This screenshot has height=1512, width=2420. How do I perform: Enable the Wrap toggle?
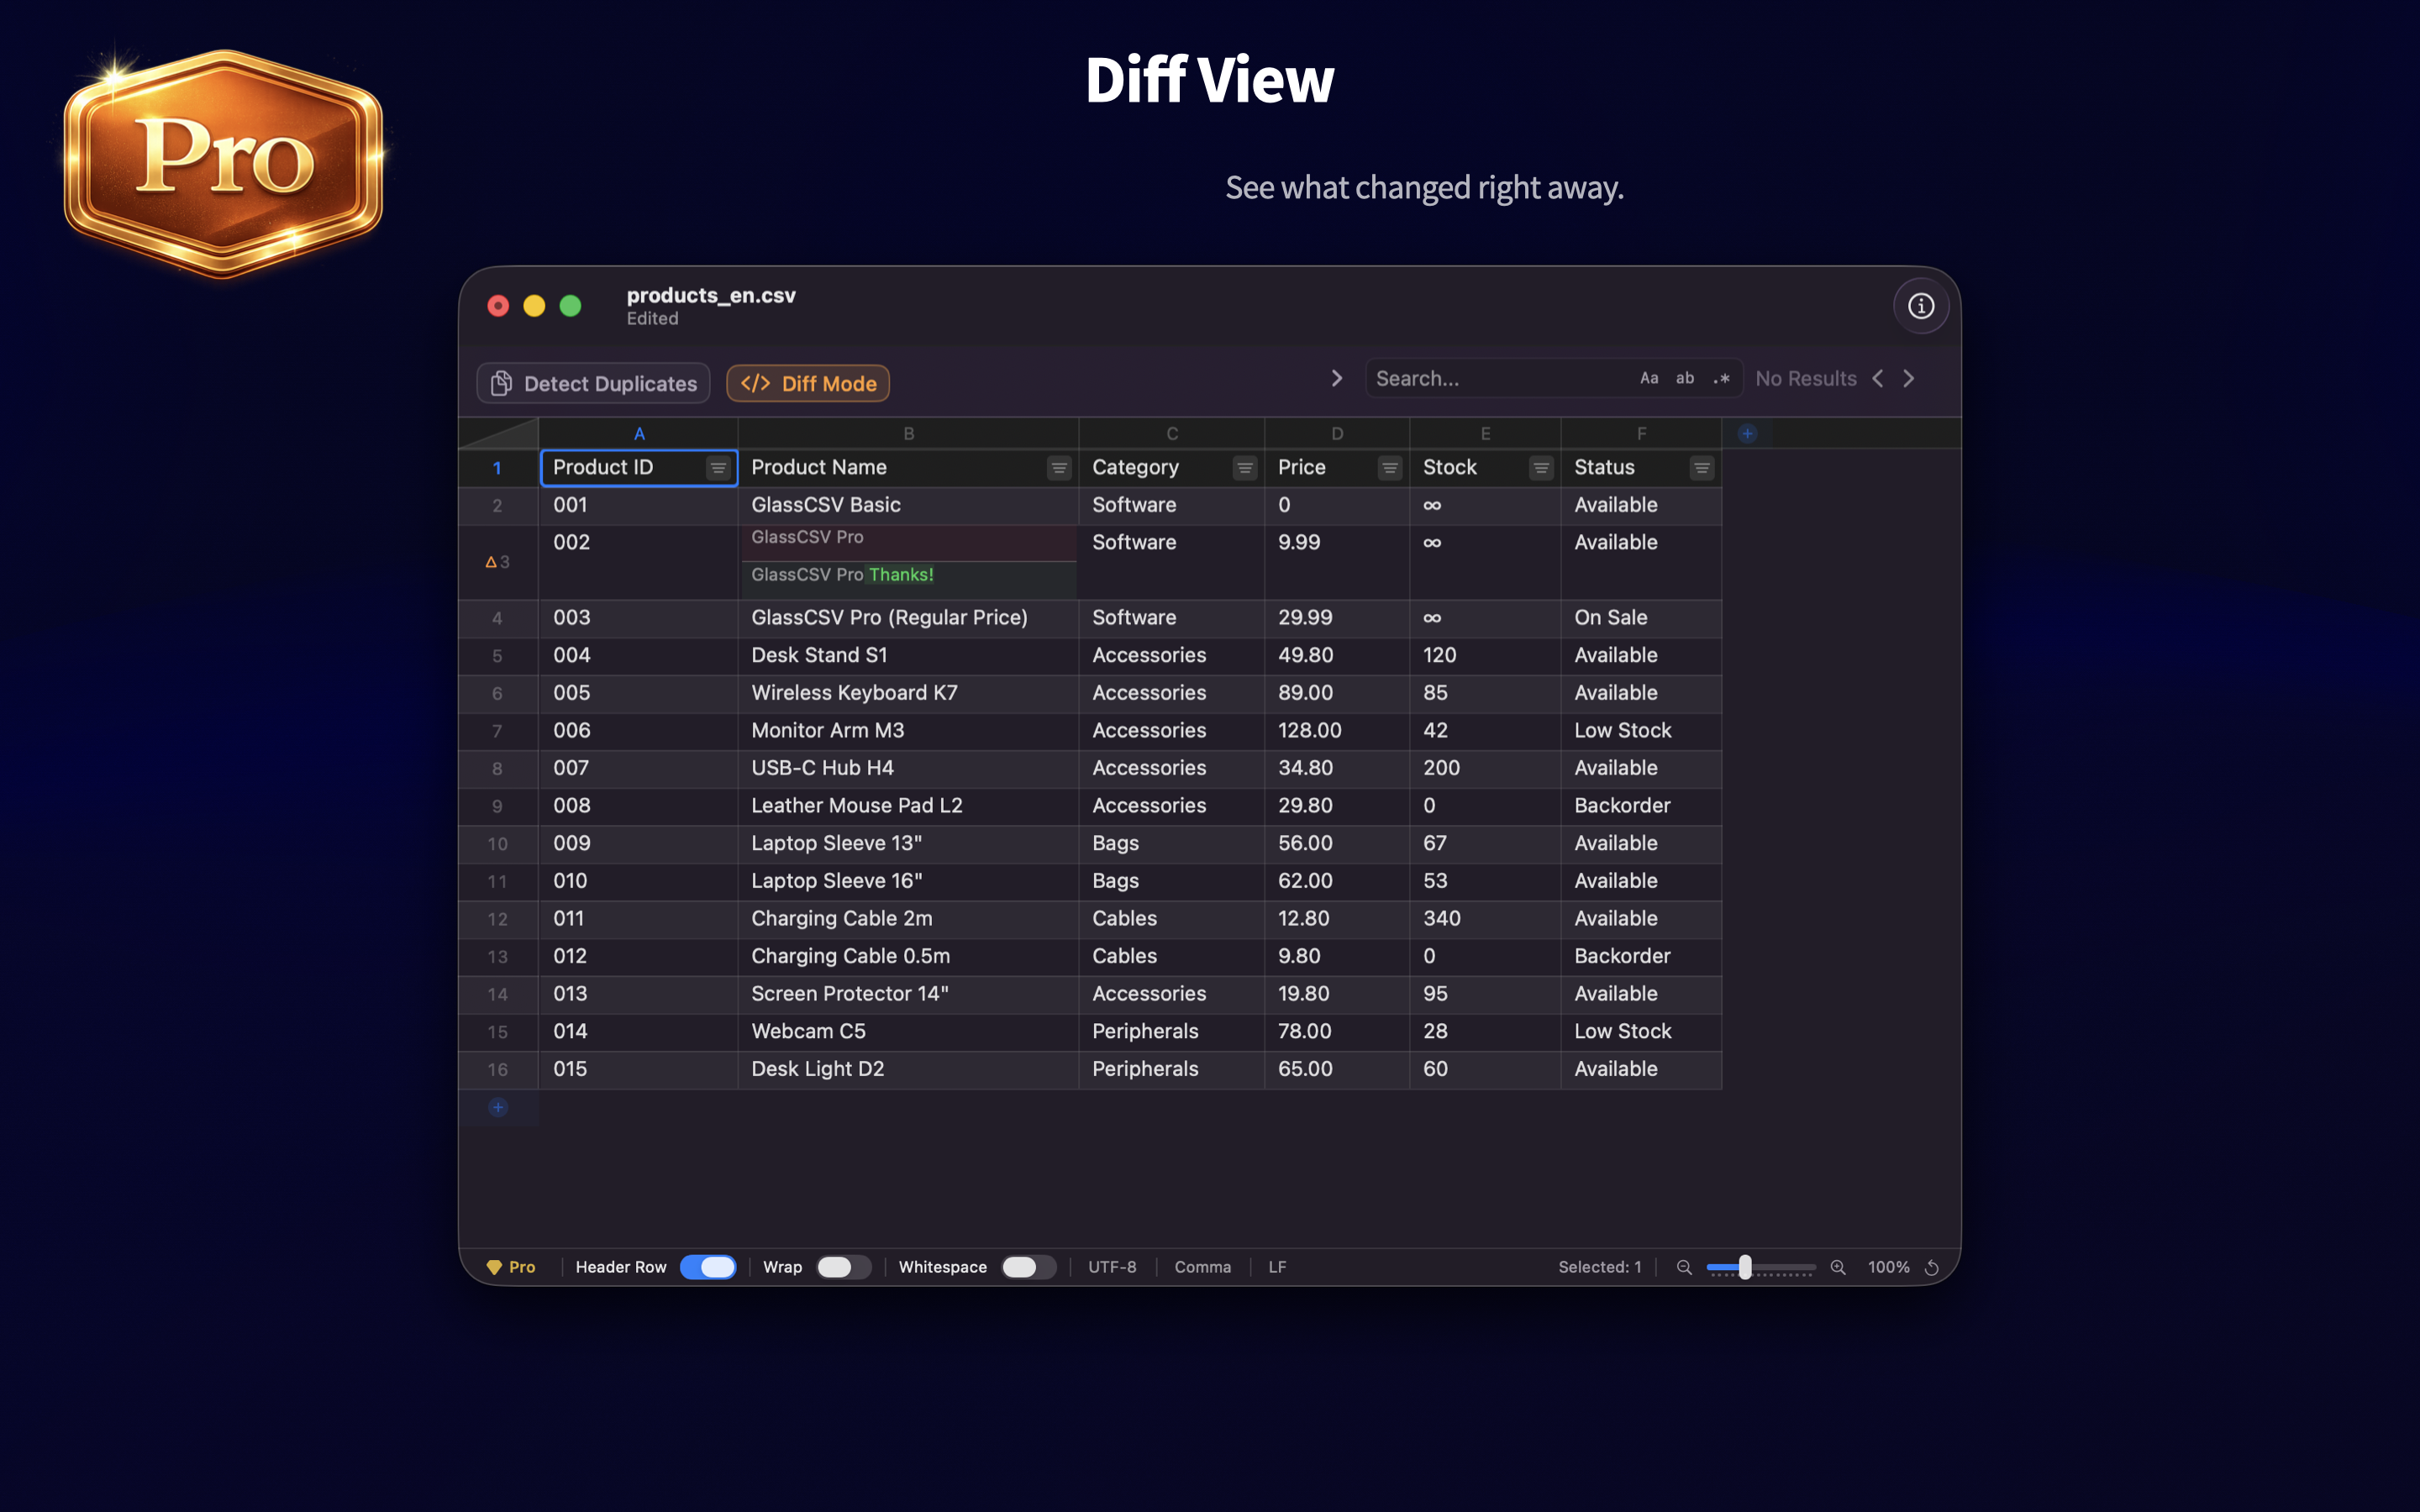pyautogui.click(x=843, y=1267)
